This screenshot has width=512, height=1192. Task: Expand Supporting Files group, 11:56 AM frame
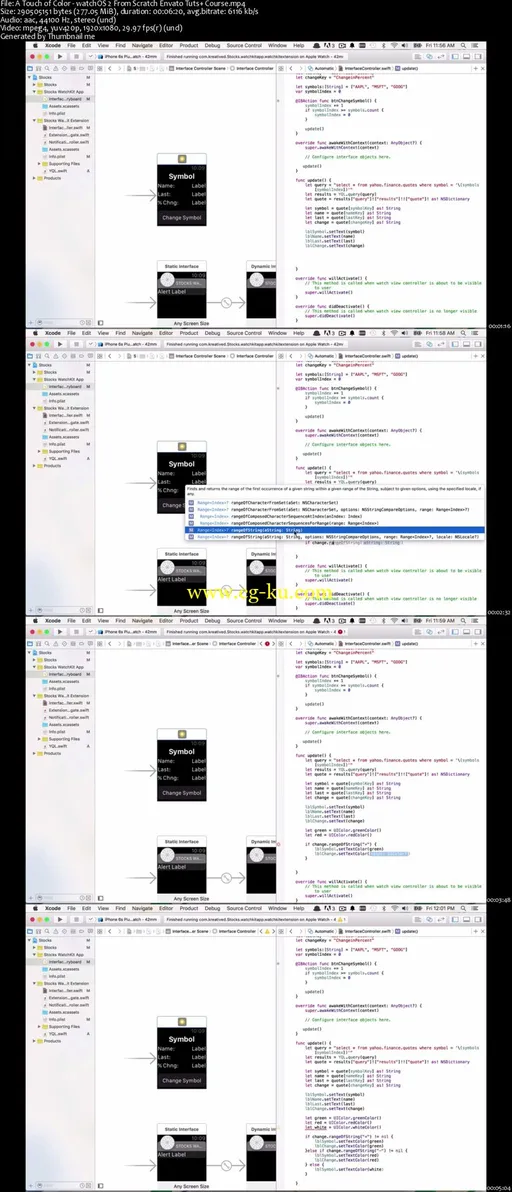click(40, 163)
